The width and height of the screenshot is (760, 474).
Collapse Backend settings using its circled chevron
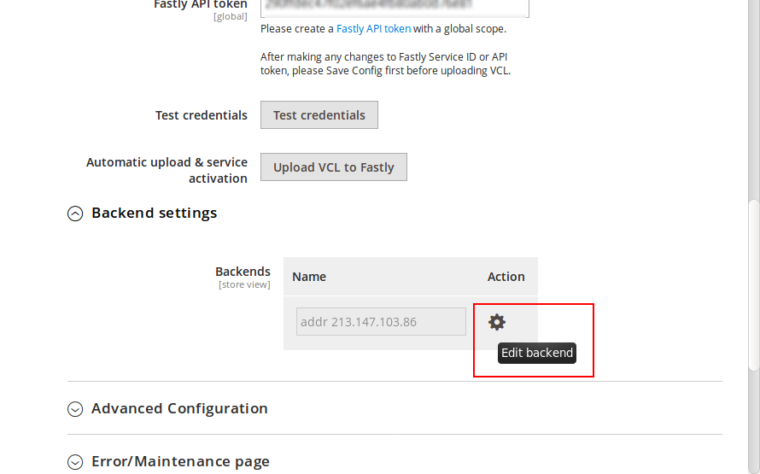click(x=75, y=213)
